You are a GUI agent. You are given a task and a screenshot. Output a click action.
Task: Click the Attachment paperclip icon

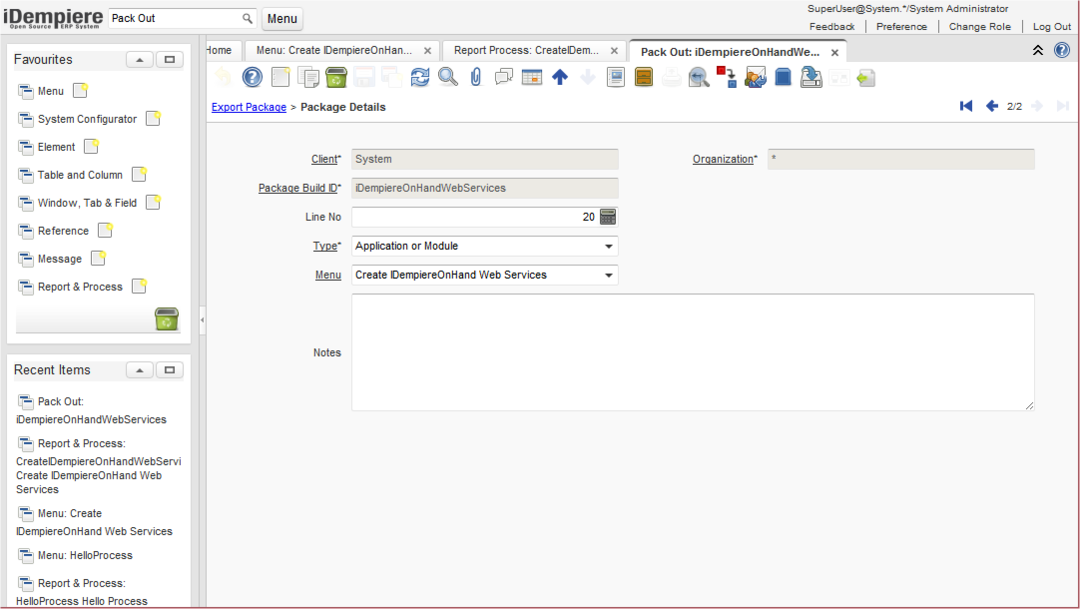(x=476, y=77)
